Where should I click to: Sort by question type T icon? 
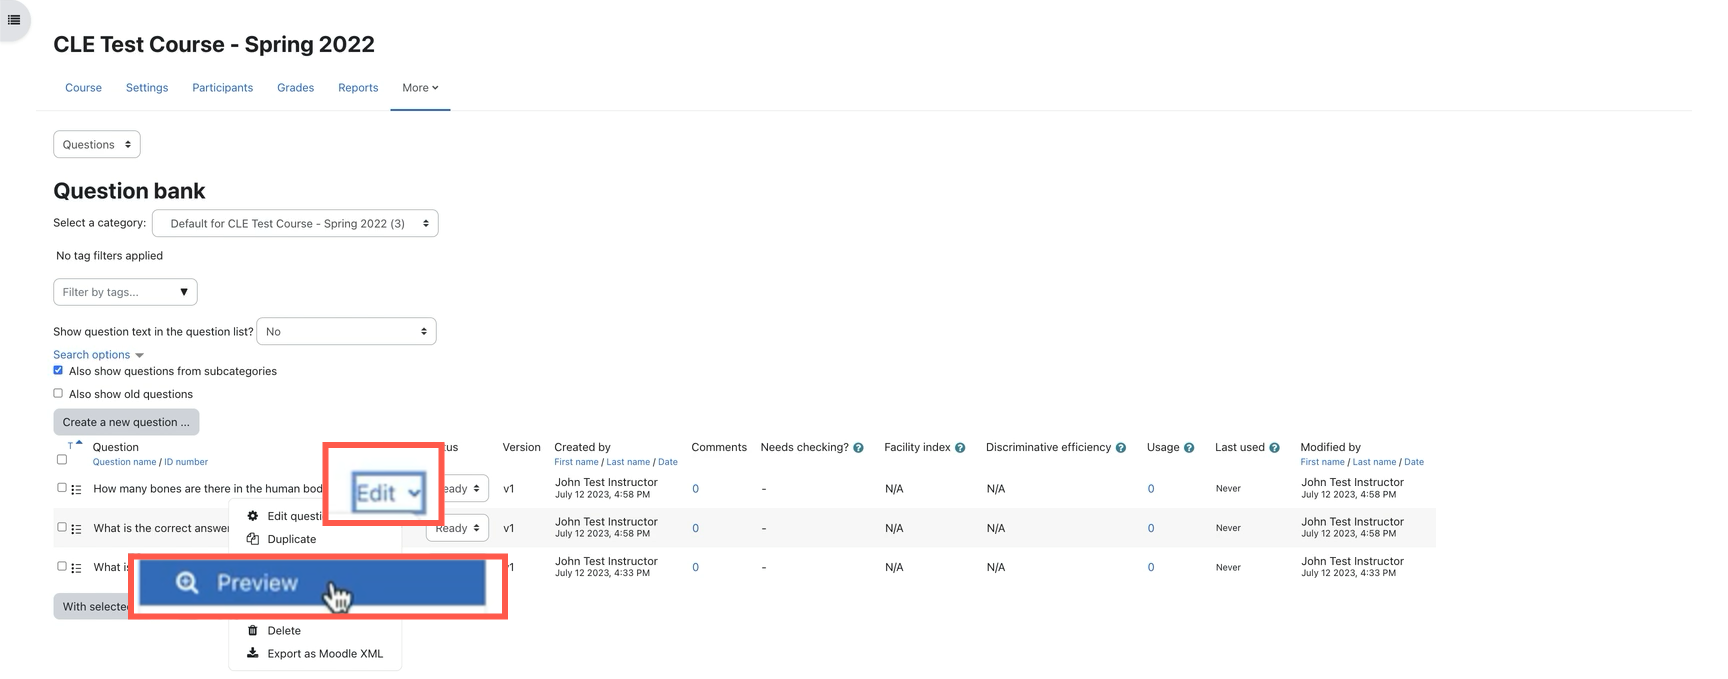(x=74, y=445)
